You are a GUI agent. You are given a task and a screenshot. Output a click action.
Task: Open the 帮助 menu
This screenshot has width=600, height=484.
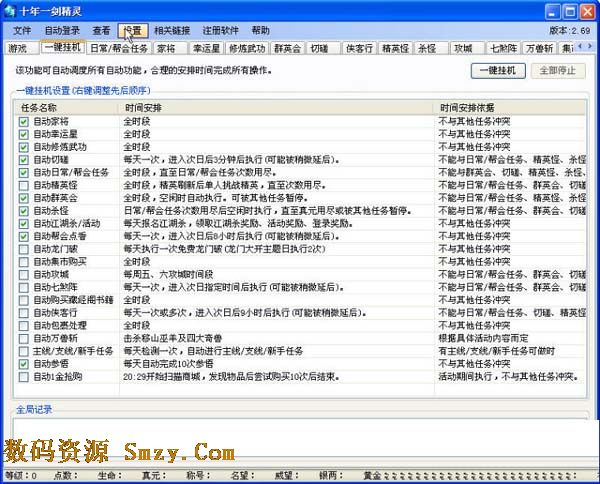point(261,31)
